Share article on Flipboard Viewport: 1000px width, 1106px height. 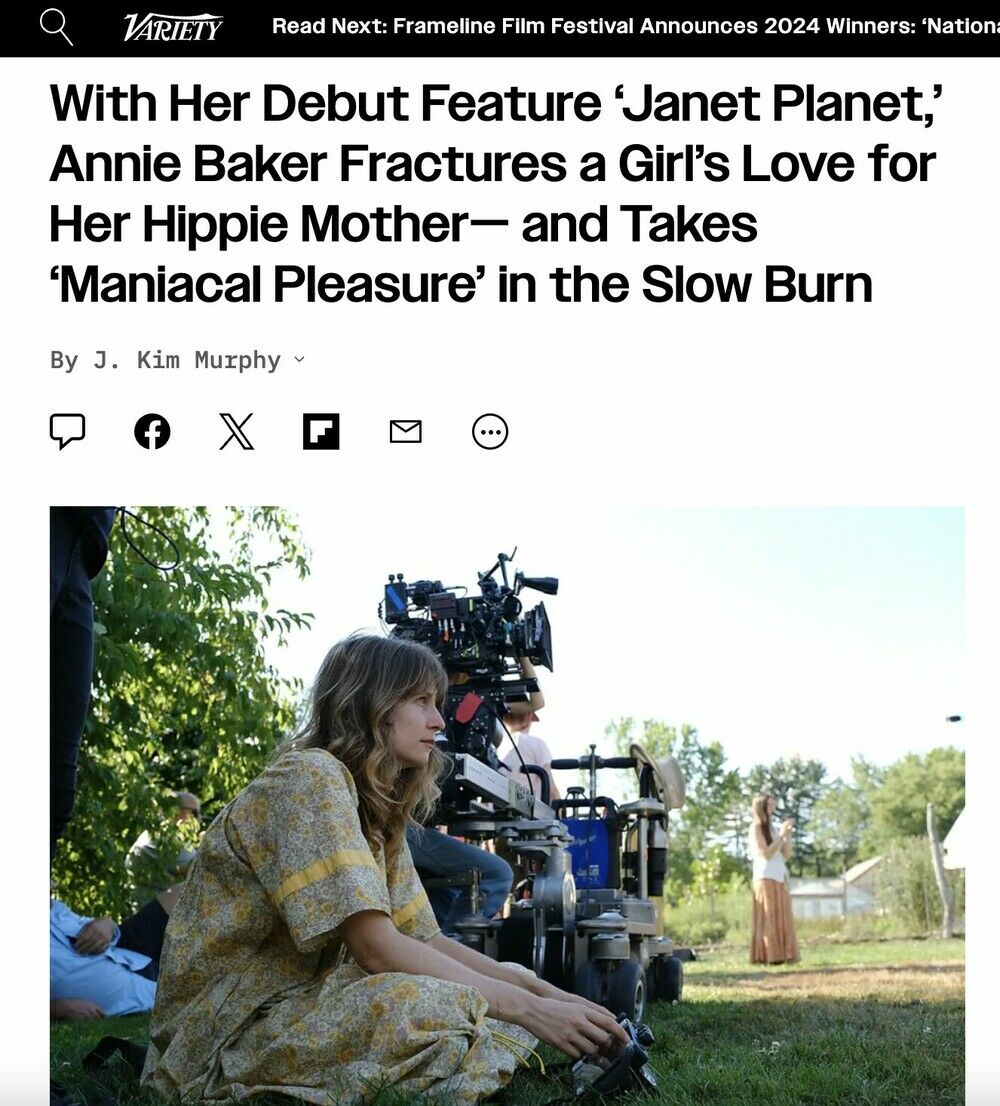coord(321,431)
